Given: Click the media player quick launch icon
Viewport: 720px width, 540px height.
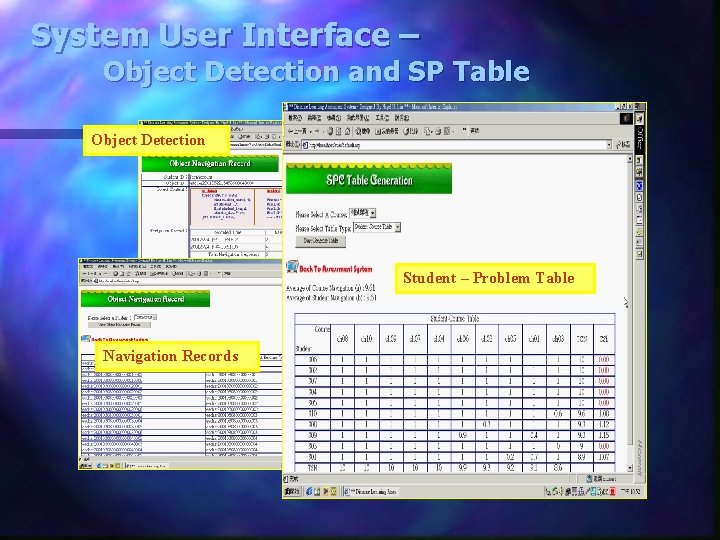Looking at the screenshot, I should (x=326, y=491).
